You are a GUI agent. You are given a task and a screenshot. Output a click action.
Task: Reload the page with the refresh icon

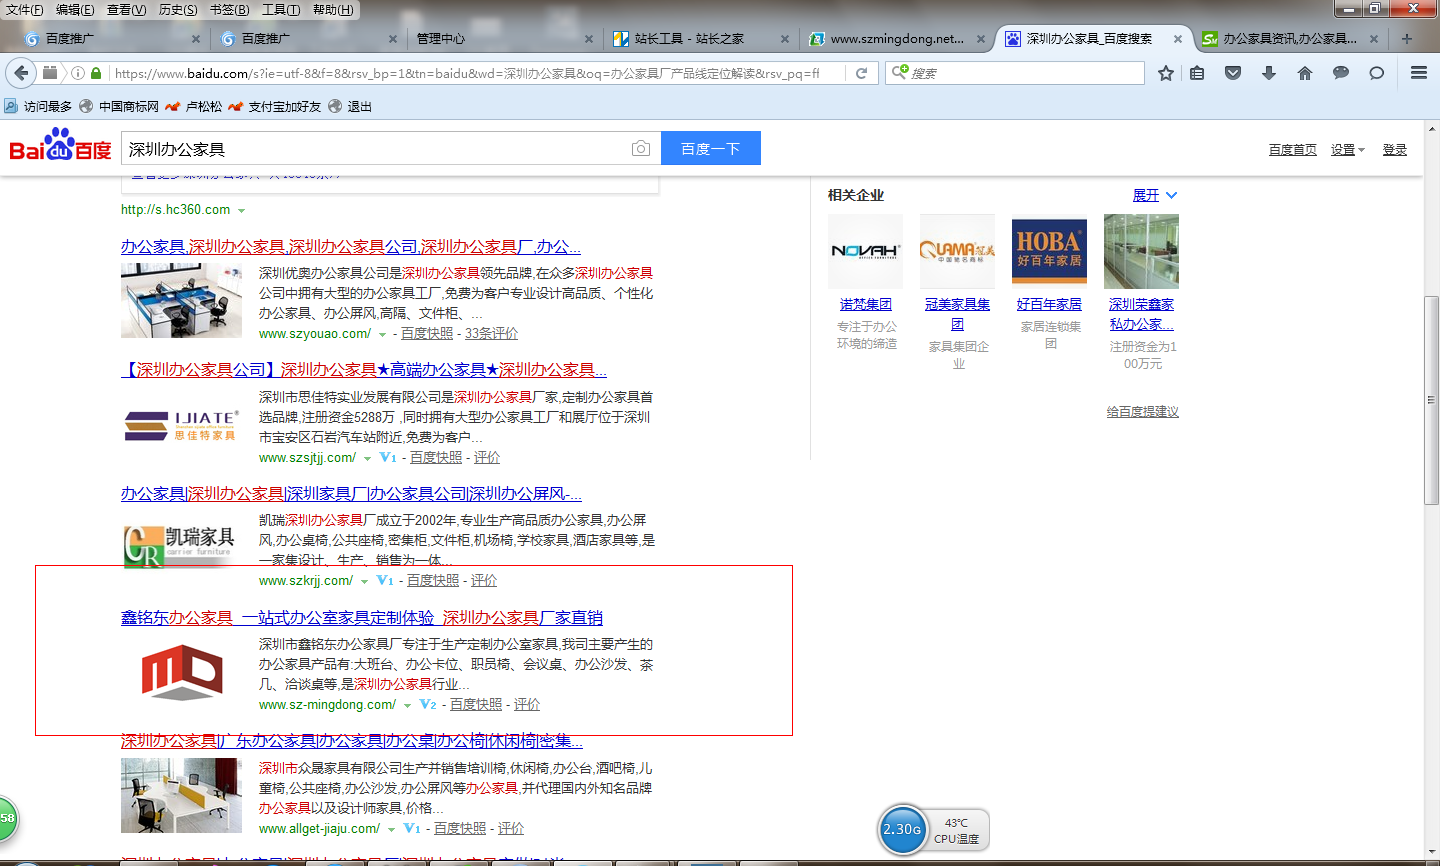coord(861,73)
